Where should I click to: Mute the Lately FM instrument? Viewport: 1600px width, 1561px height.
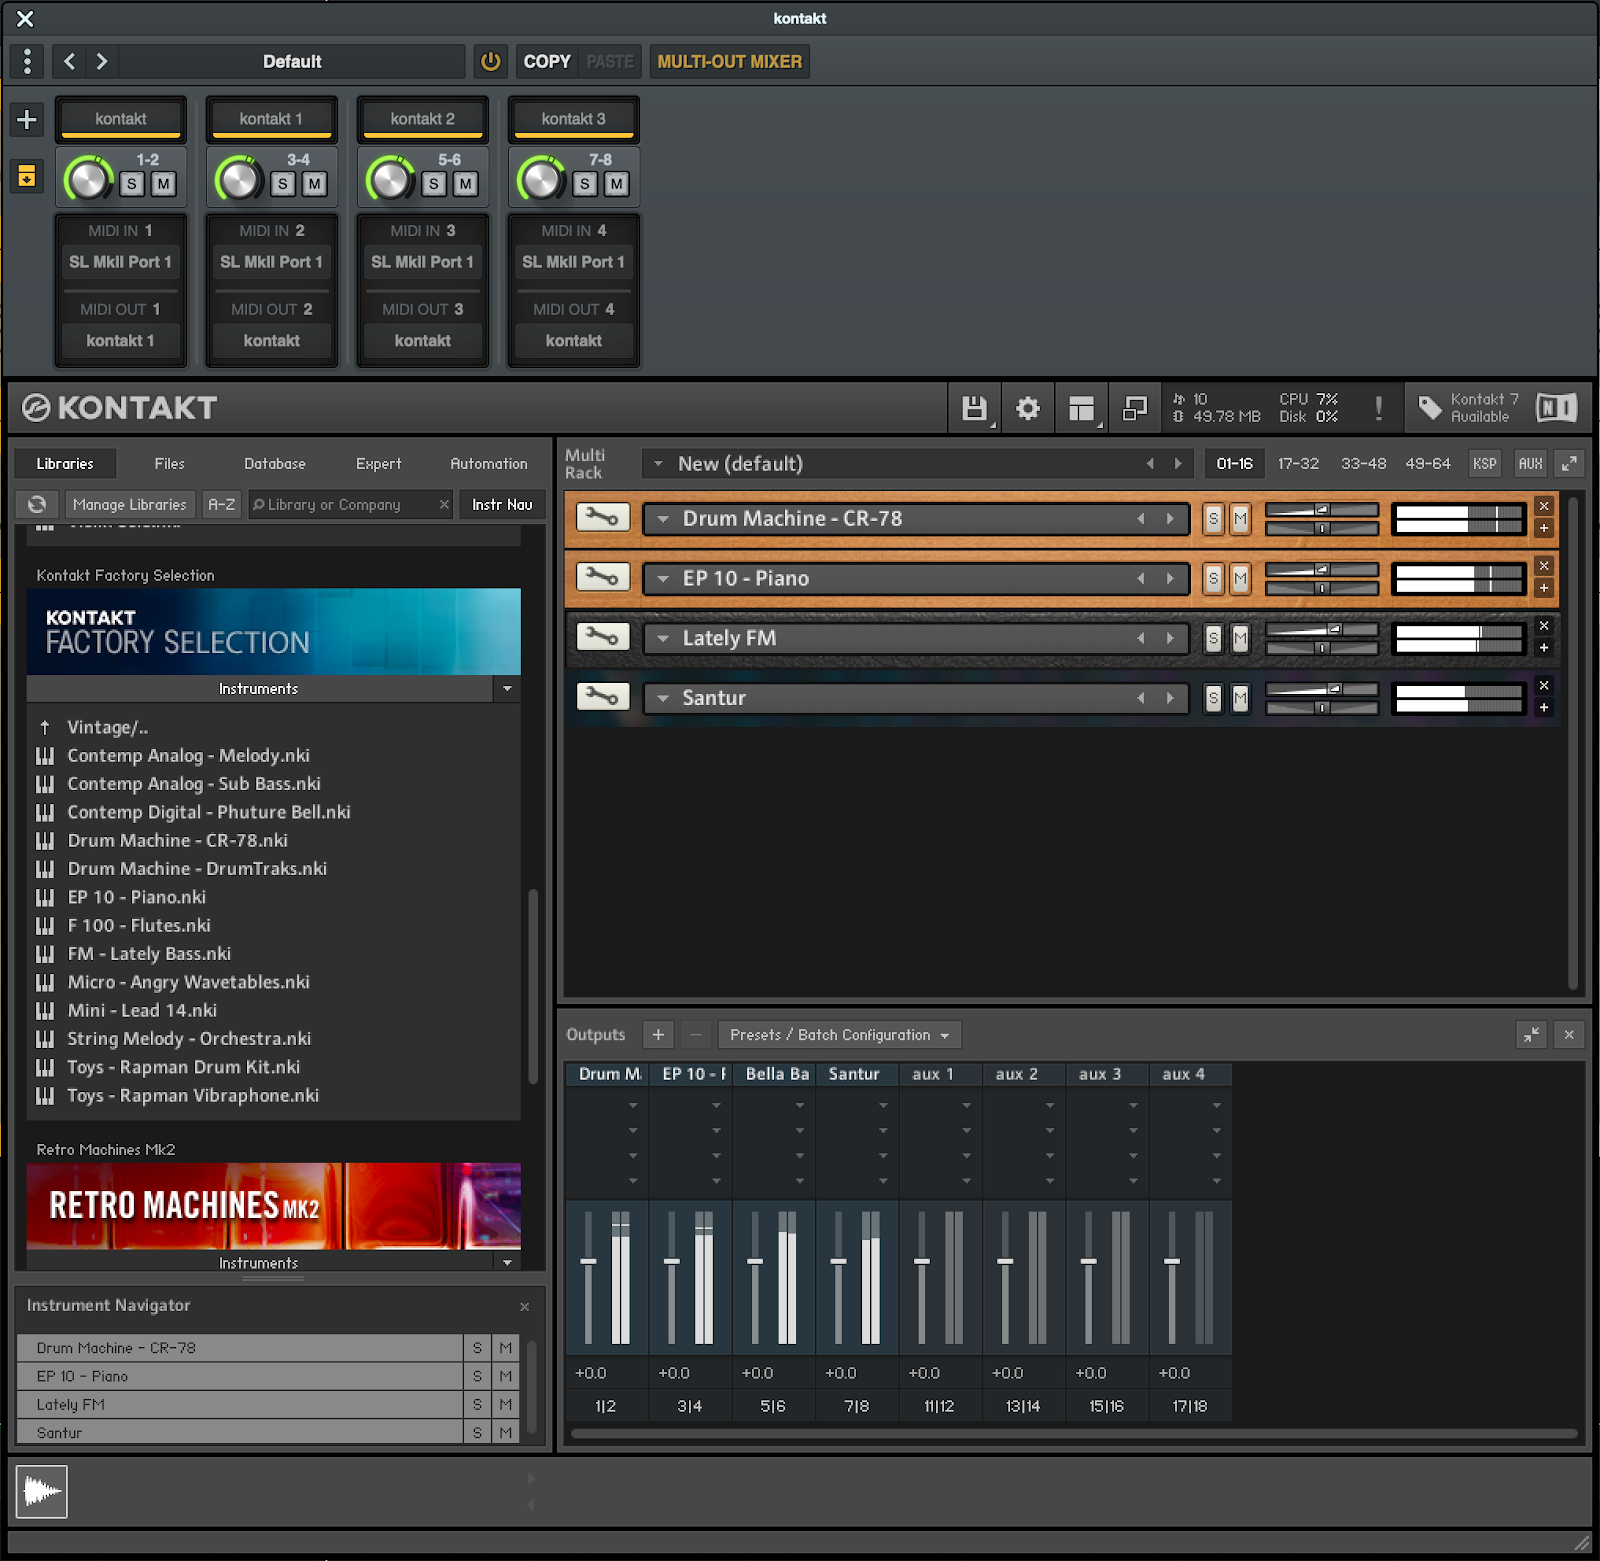[x=1240, y=638]
